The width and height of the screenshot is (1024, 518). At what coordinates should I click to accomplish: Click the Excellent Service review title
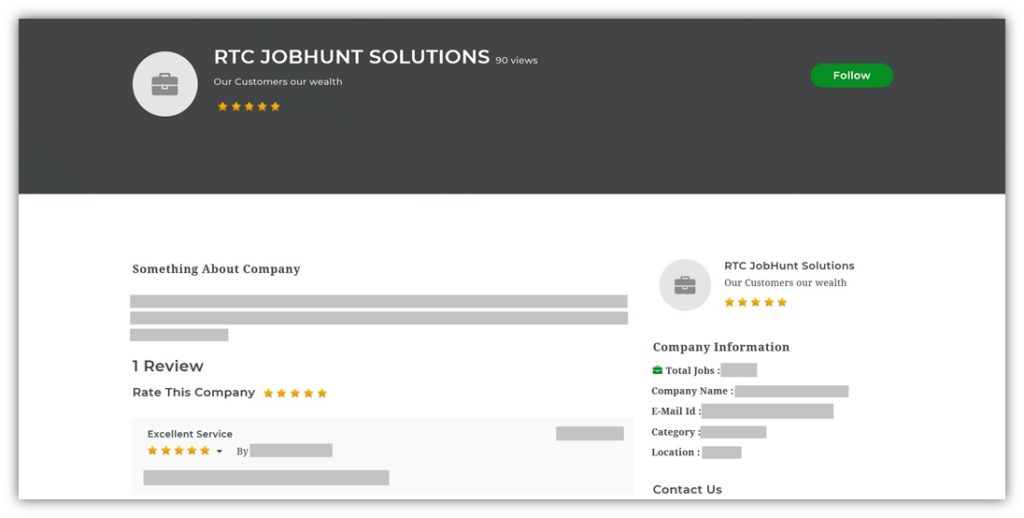190,434
